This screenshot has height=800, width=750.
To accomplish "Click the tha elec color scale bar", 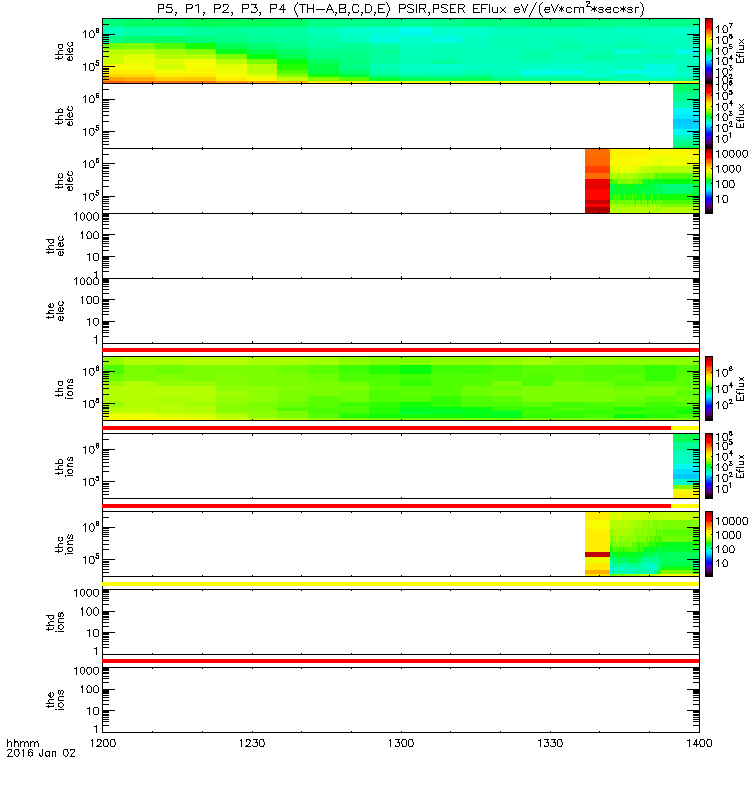I will pos(709,51).
